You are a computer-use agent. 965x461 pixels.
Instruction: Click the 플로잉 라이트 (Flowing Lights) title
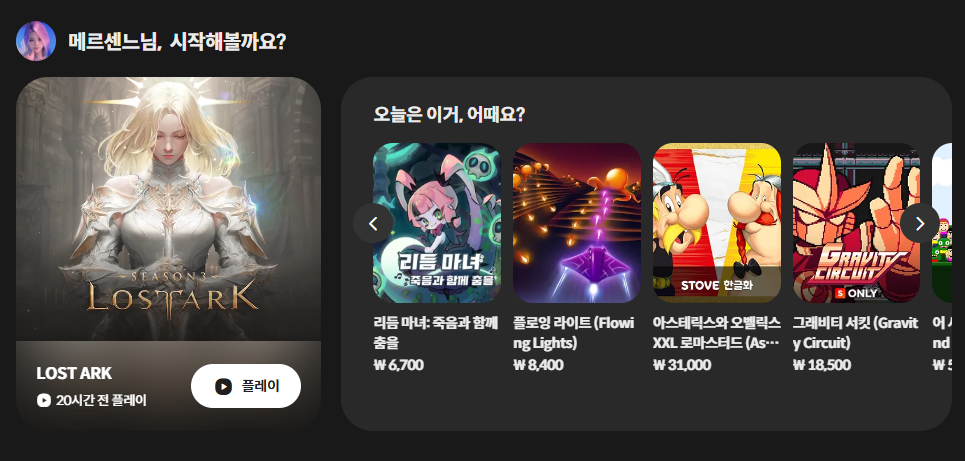(574, 332)
